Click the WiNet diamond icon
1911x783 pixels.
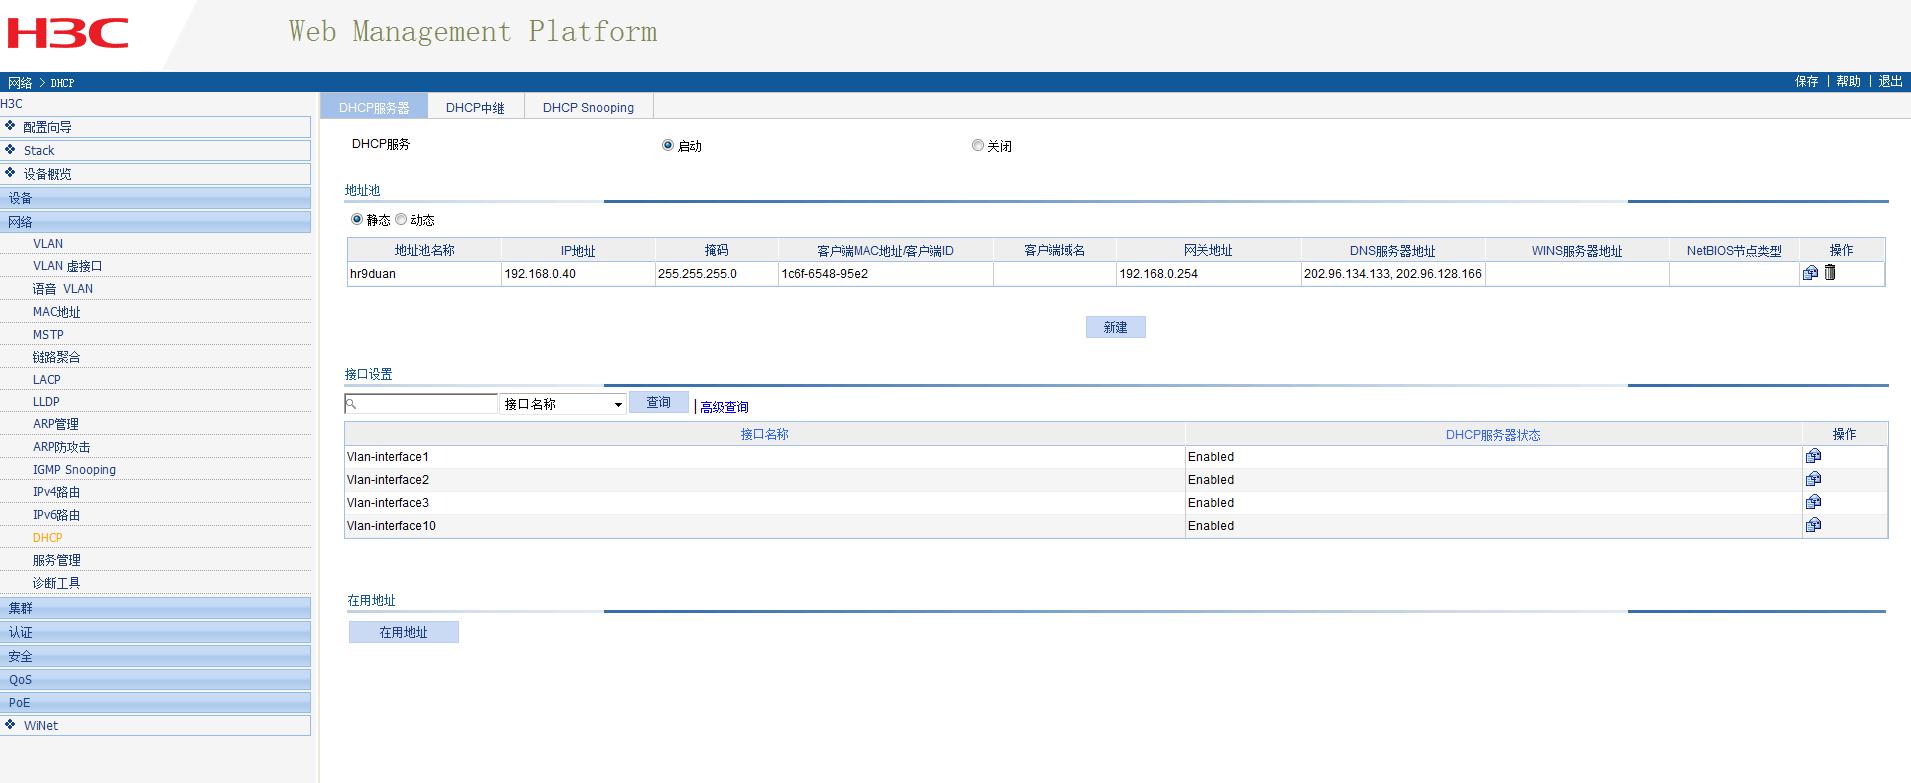coord(11,724)
